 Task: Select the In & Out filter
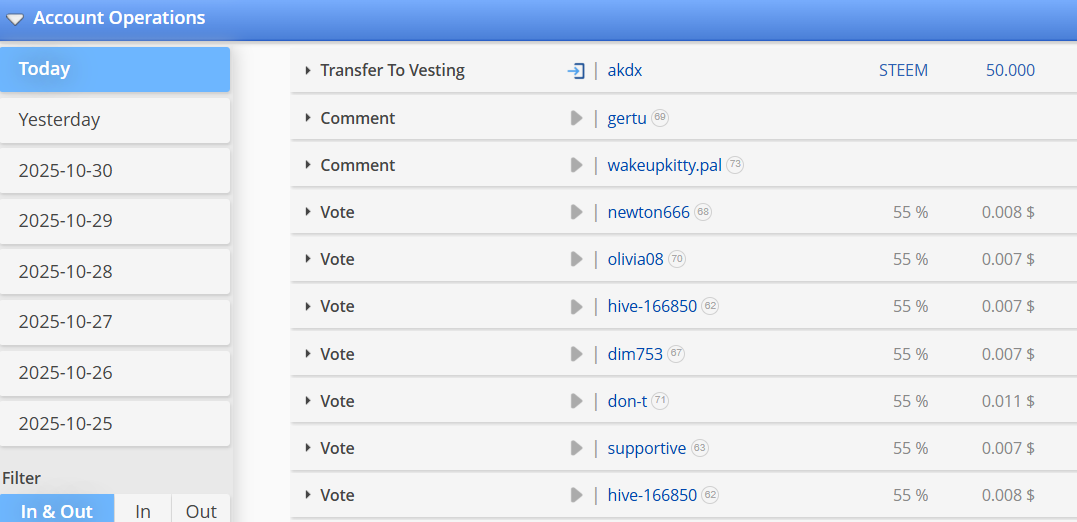[x=57, y=509]
